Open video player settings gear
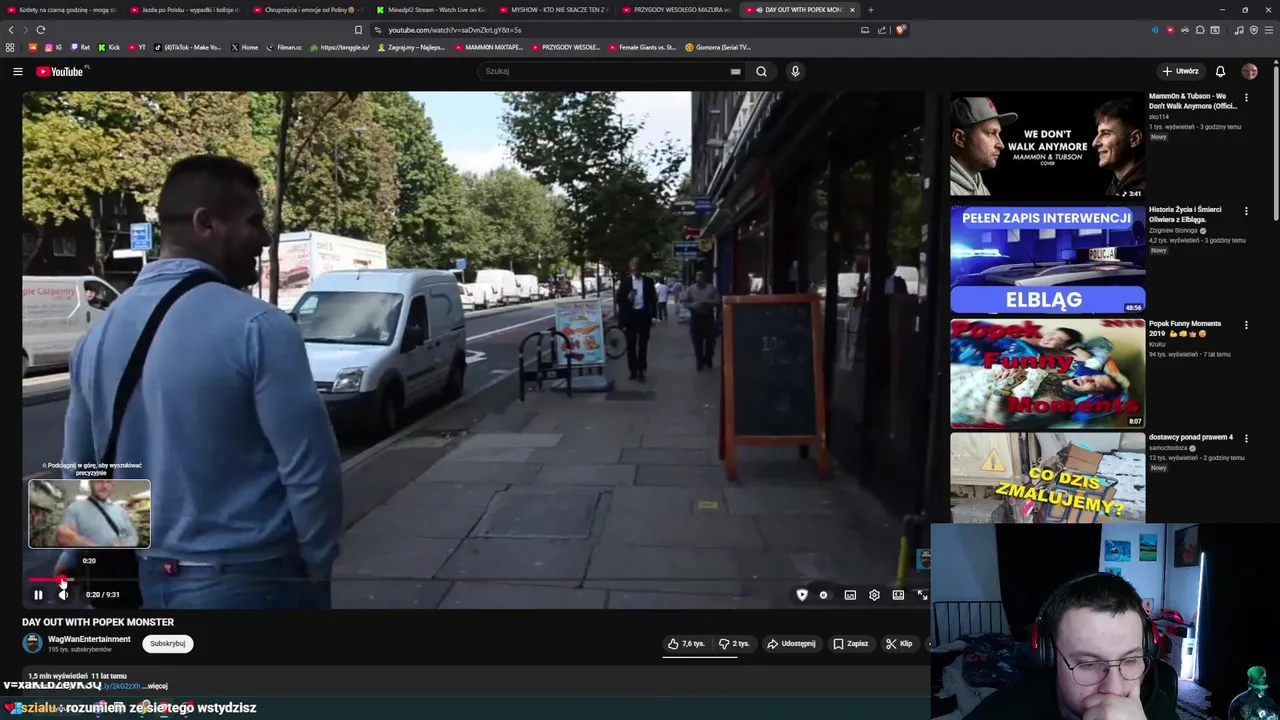This screenshot has height=720, width=1280. click(874, 595)
